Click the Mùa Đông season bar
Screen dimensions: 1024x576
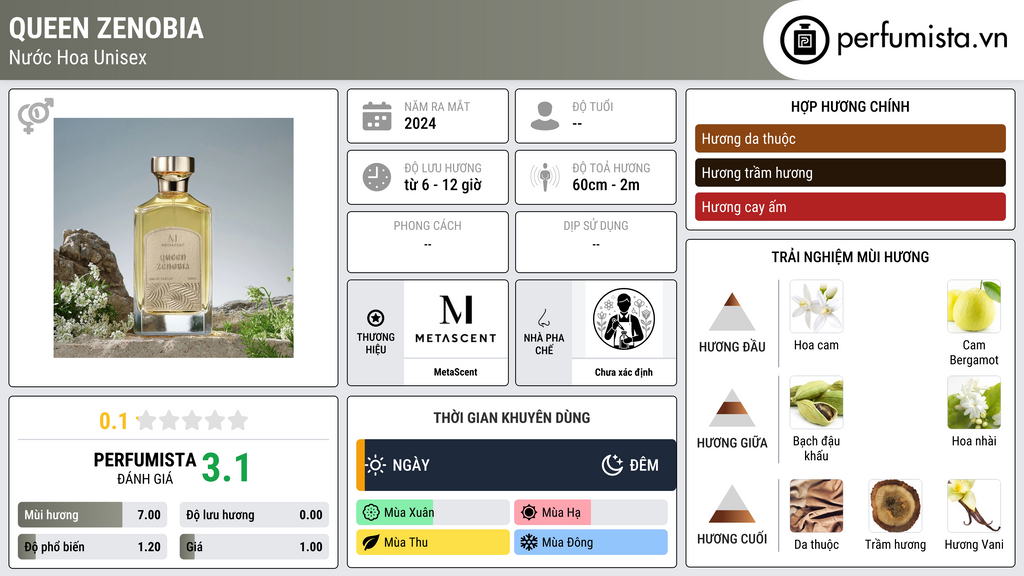click(590, 542)
